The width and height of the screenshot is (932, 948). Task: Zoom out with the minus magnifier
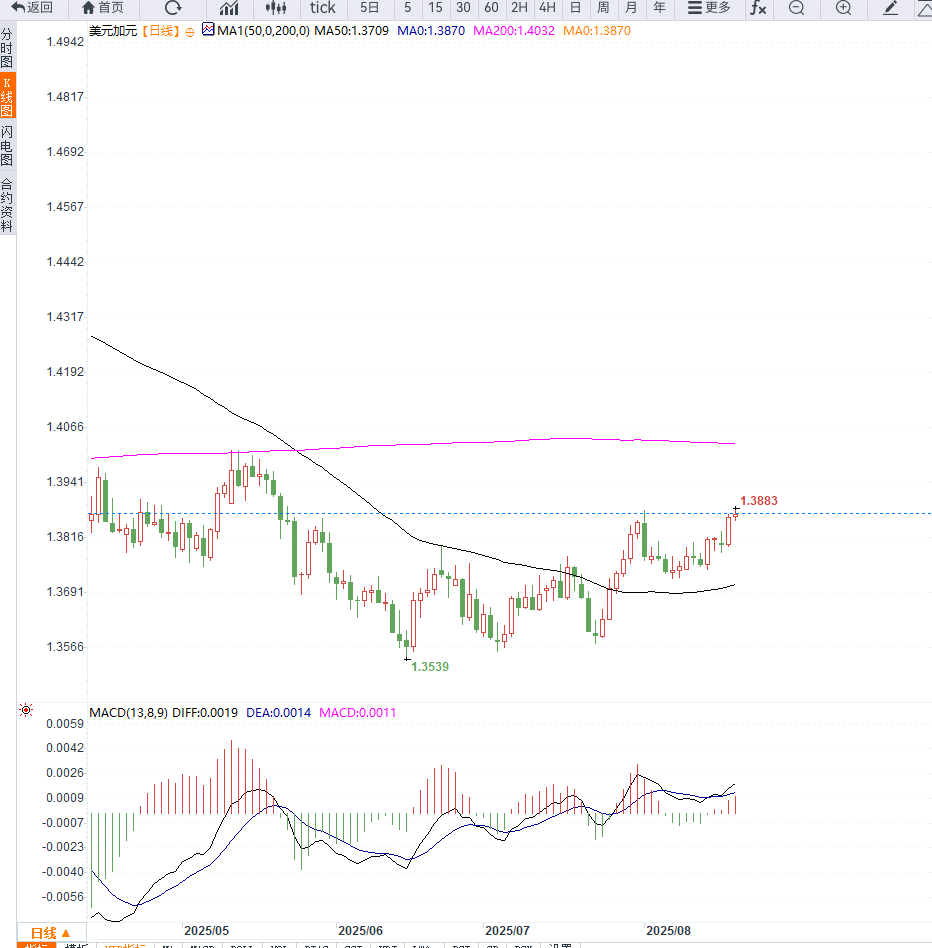click(797, 8)
